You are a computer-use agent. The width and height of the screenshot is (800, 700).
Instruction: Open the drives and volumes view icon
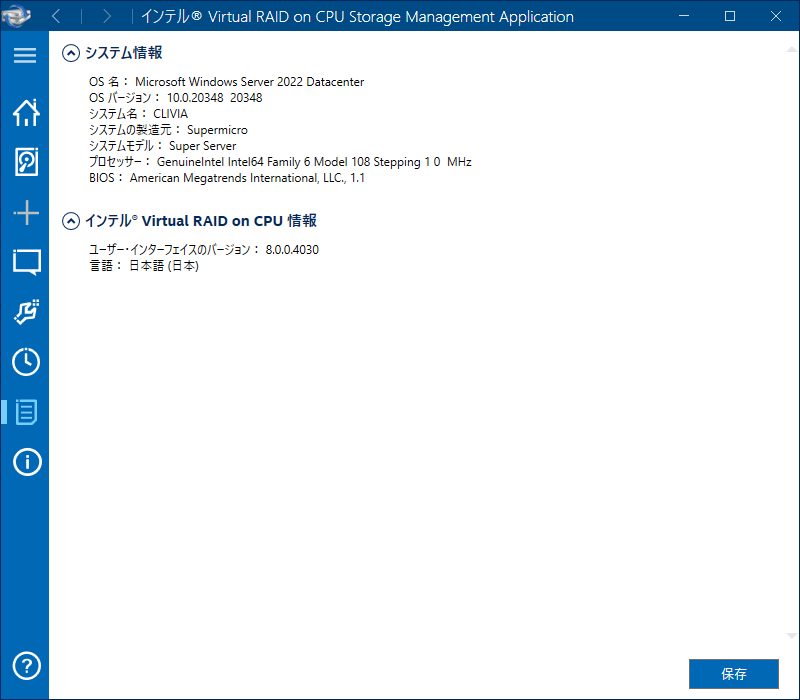(x=25, y=162)
